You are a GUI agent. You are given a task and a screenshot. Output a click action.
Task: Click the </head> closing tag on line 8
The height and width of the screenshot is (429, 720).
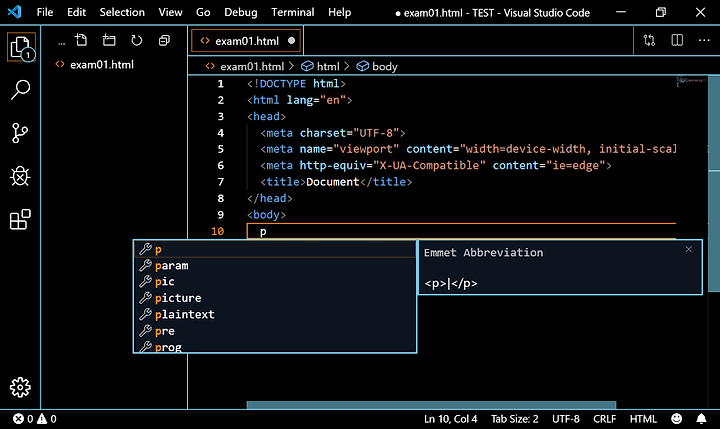click(x=270, y=198)
